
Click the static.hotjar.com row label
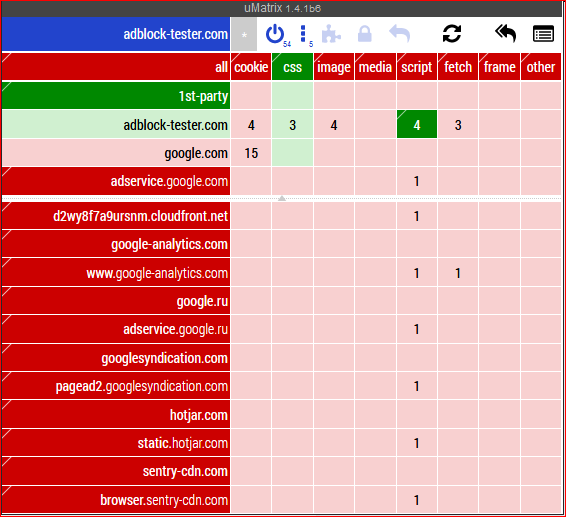(116, 443)
